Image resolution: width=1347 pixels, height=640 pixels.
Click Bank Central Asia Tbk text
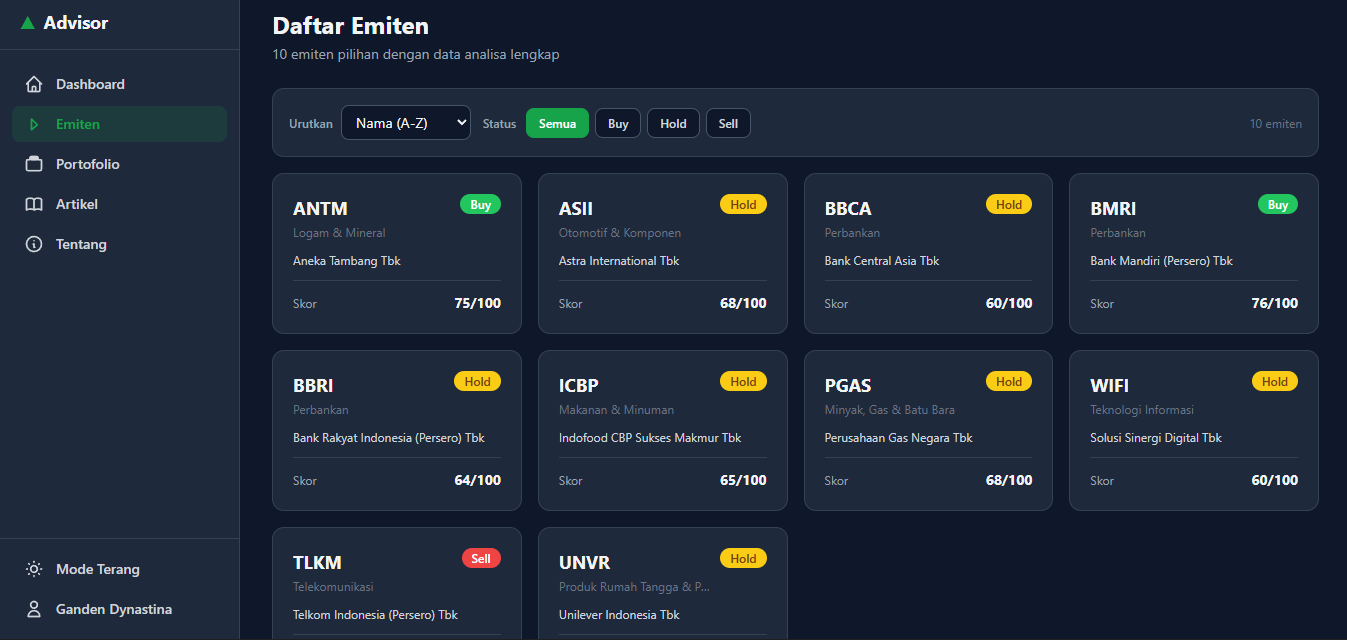pyautogui.click(x=882, y=261)
